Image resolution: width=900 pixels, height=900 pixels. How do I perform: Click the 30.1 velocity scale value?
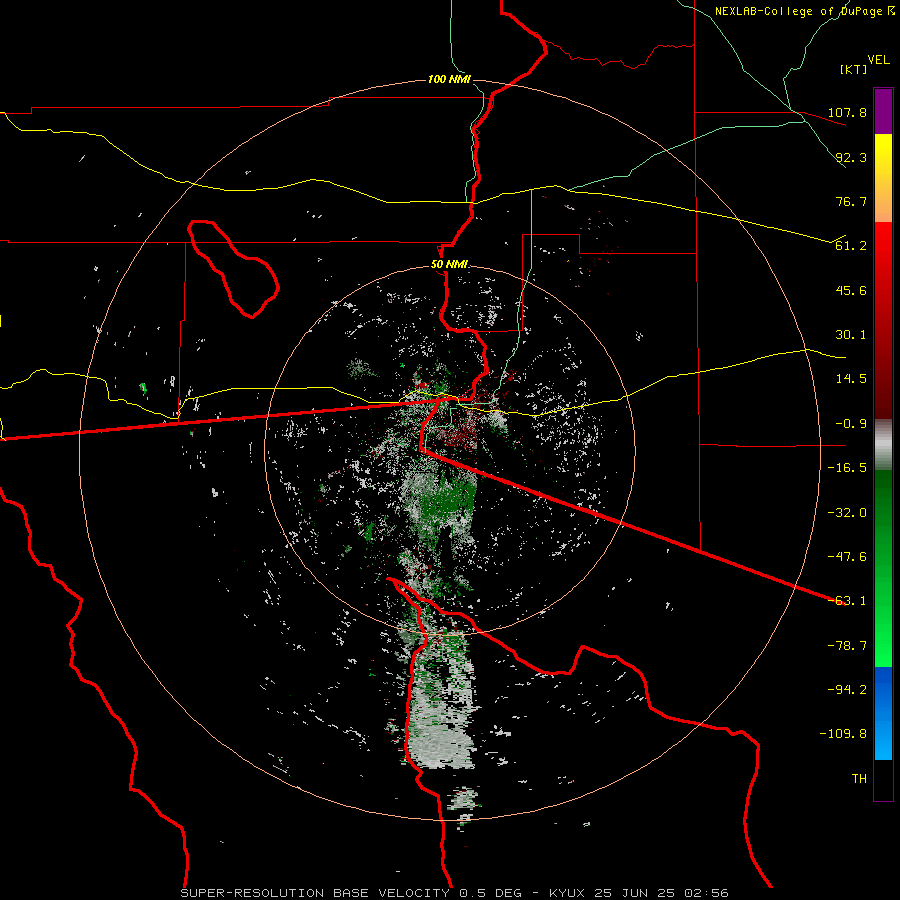tap(851, 335)
